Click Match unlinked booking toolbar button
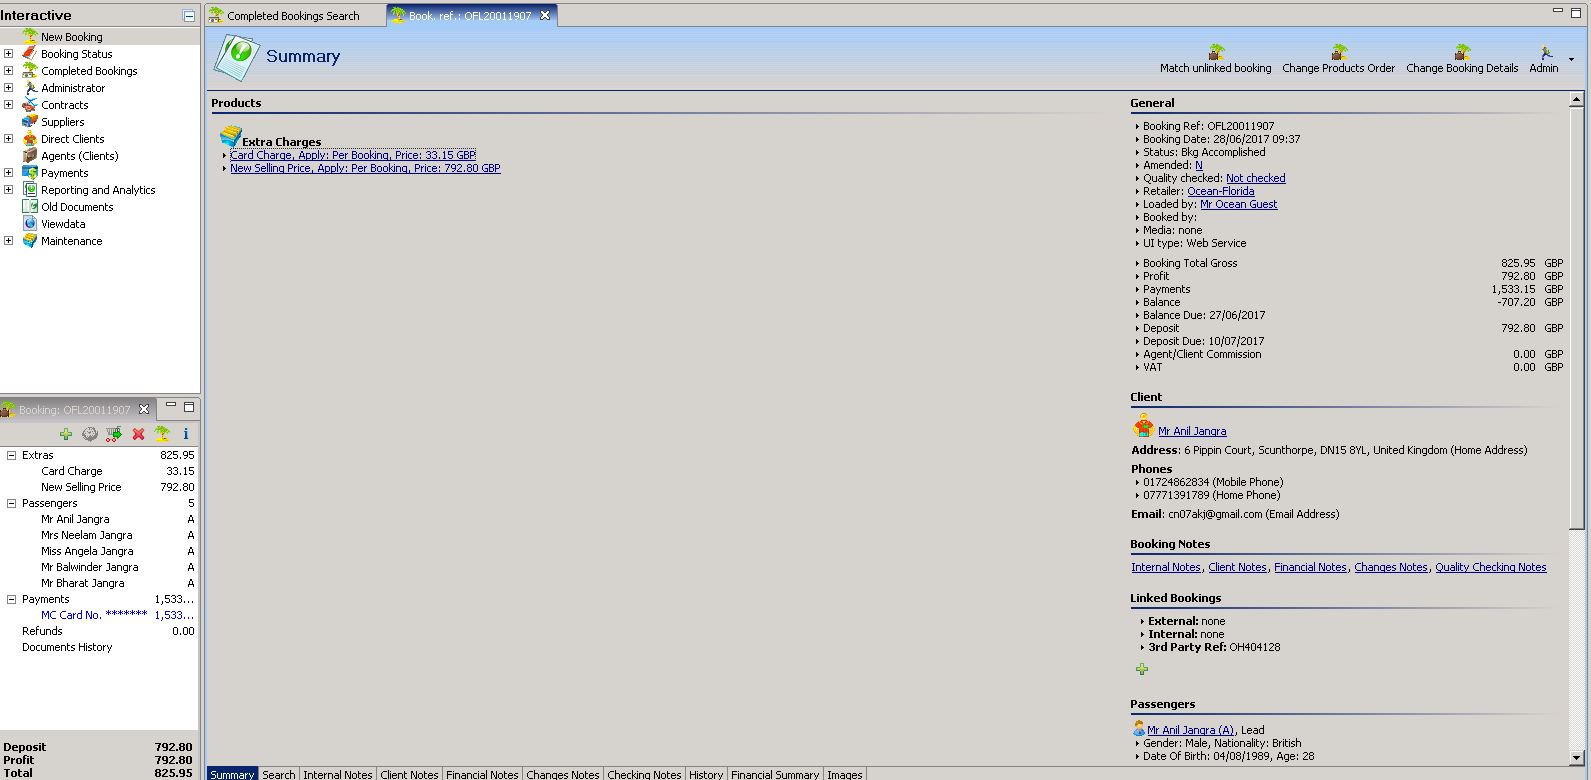This screenshot has width=1591, height=780. [x=1215, y=60]
